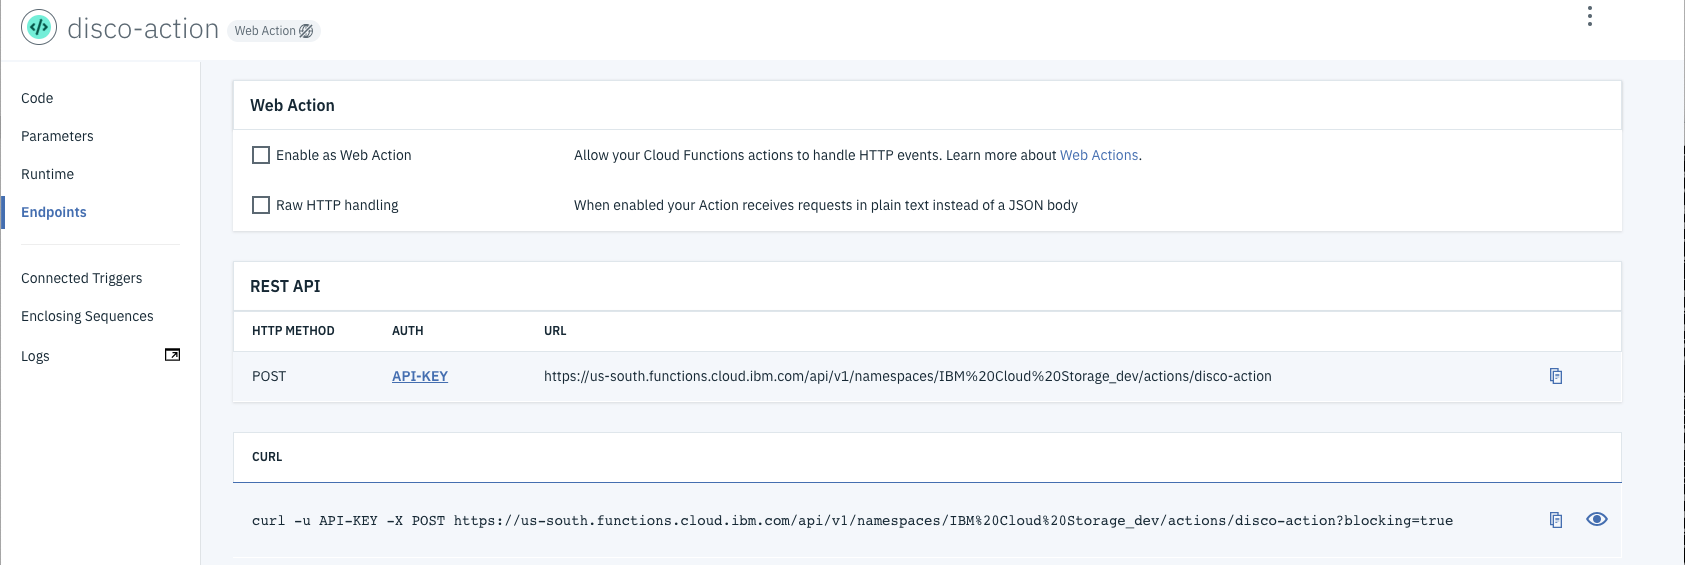1685x565 pixels.
Task: Open the Parameters section
Action: [x=57, y=136]
